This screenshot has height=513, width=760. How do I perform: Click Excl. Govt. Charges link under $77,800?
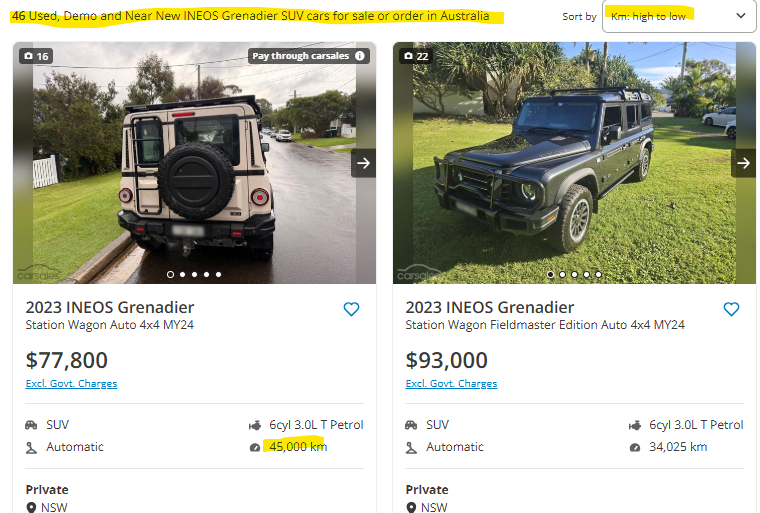click(71, 384)
